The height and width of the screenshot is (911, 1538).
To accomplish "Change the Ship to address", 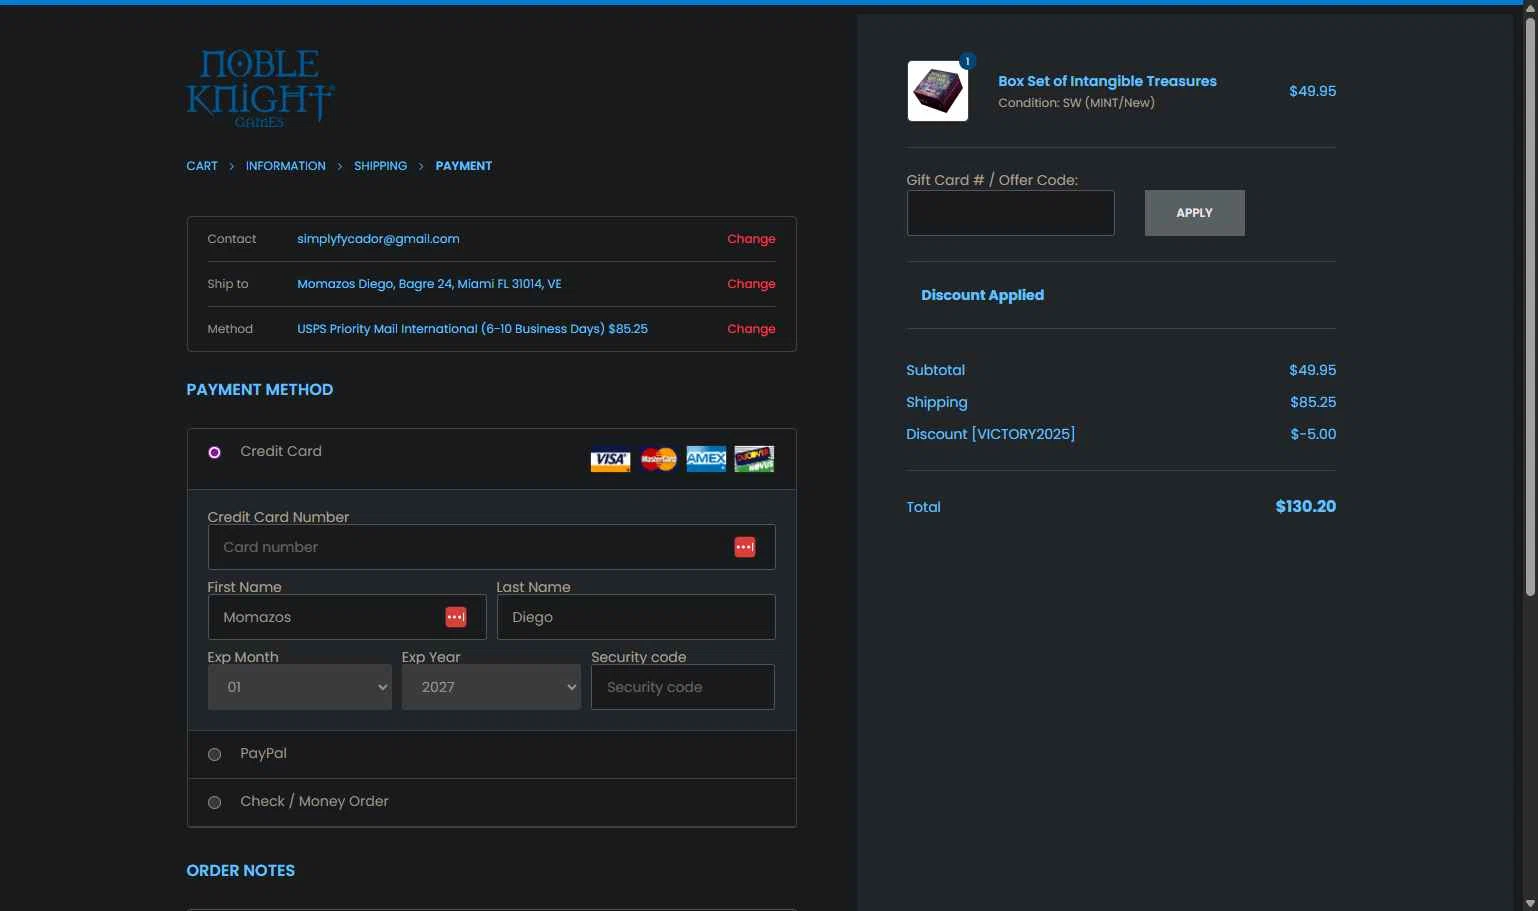I will pyautogui.click(x=751, y=284).
